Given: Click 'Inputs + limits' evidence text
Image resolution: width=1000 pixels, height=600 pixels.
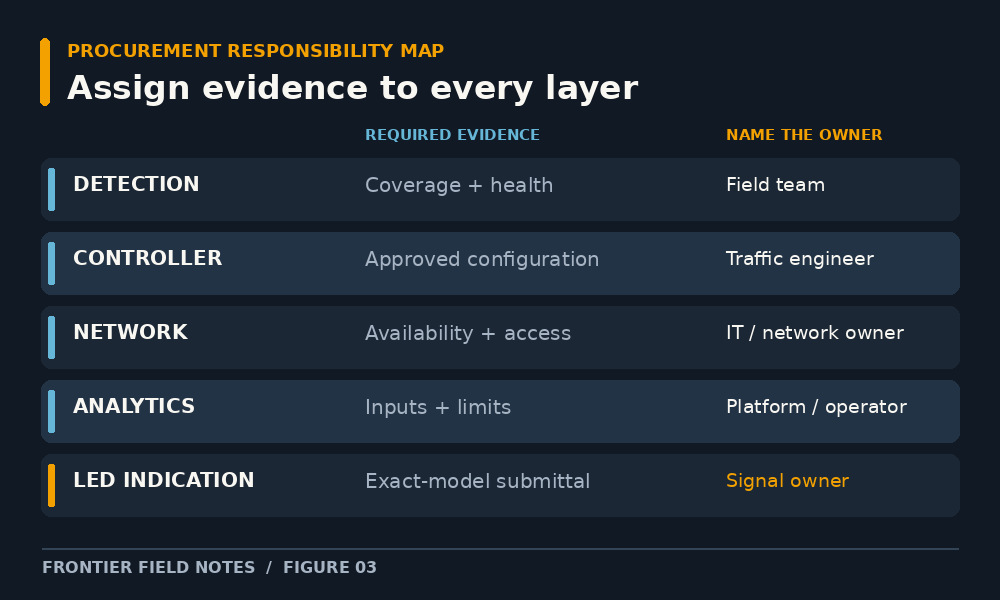Looking at the screenshot, I should pyautogui.click(x=438, y=407).
